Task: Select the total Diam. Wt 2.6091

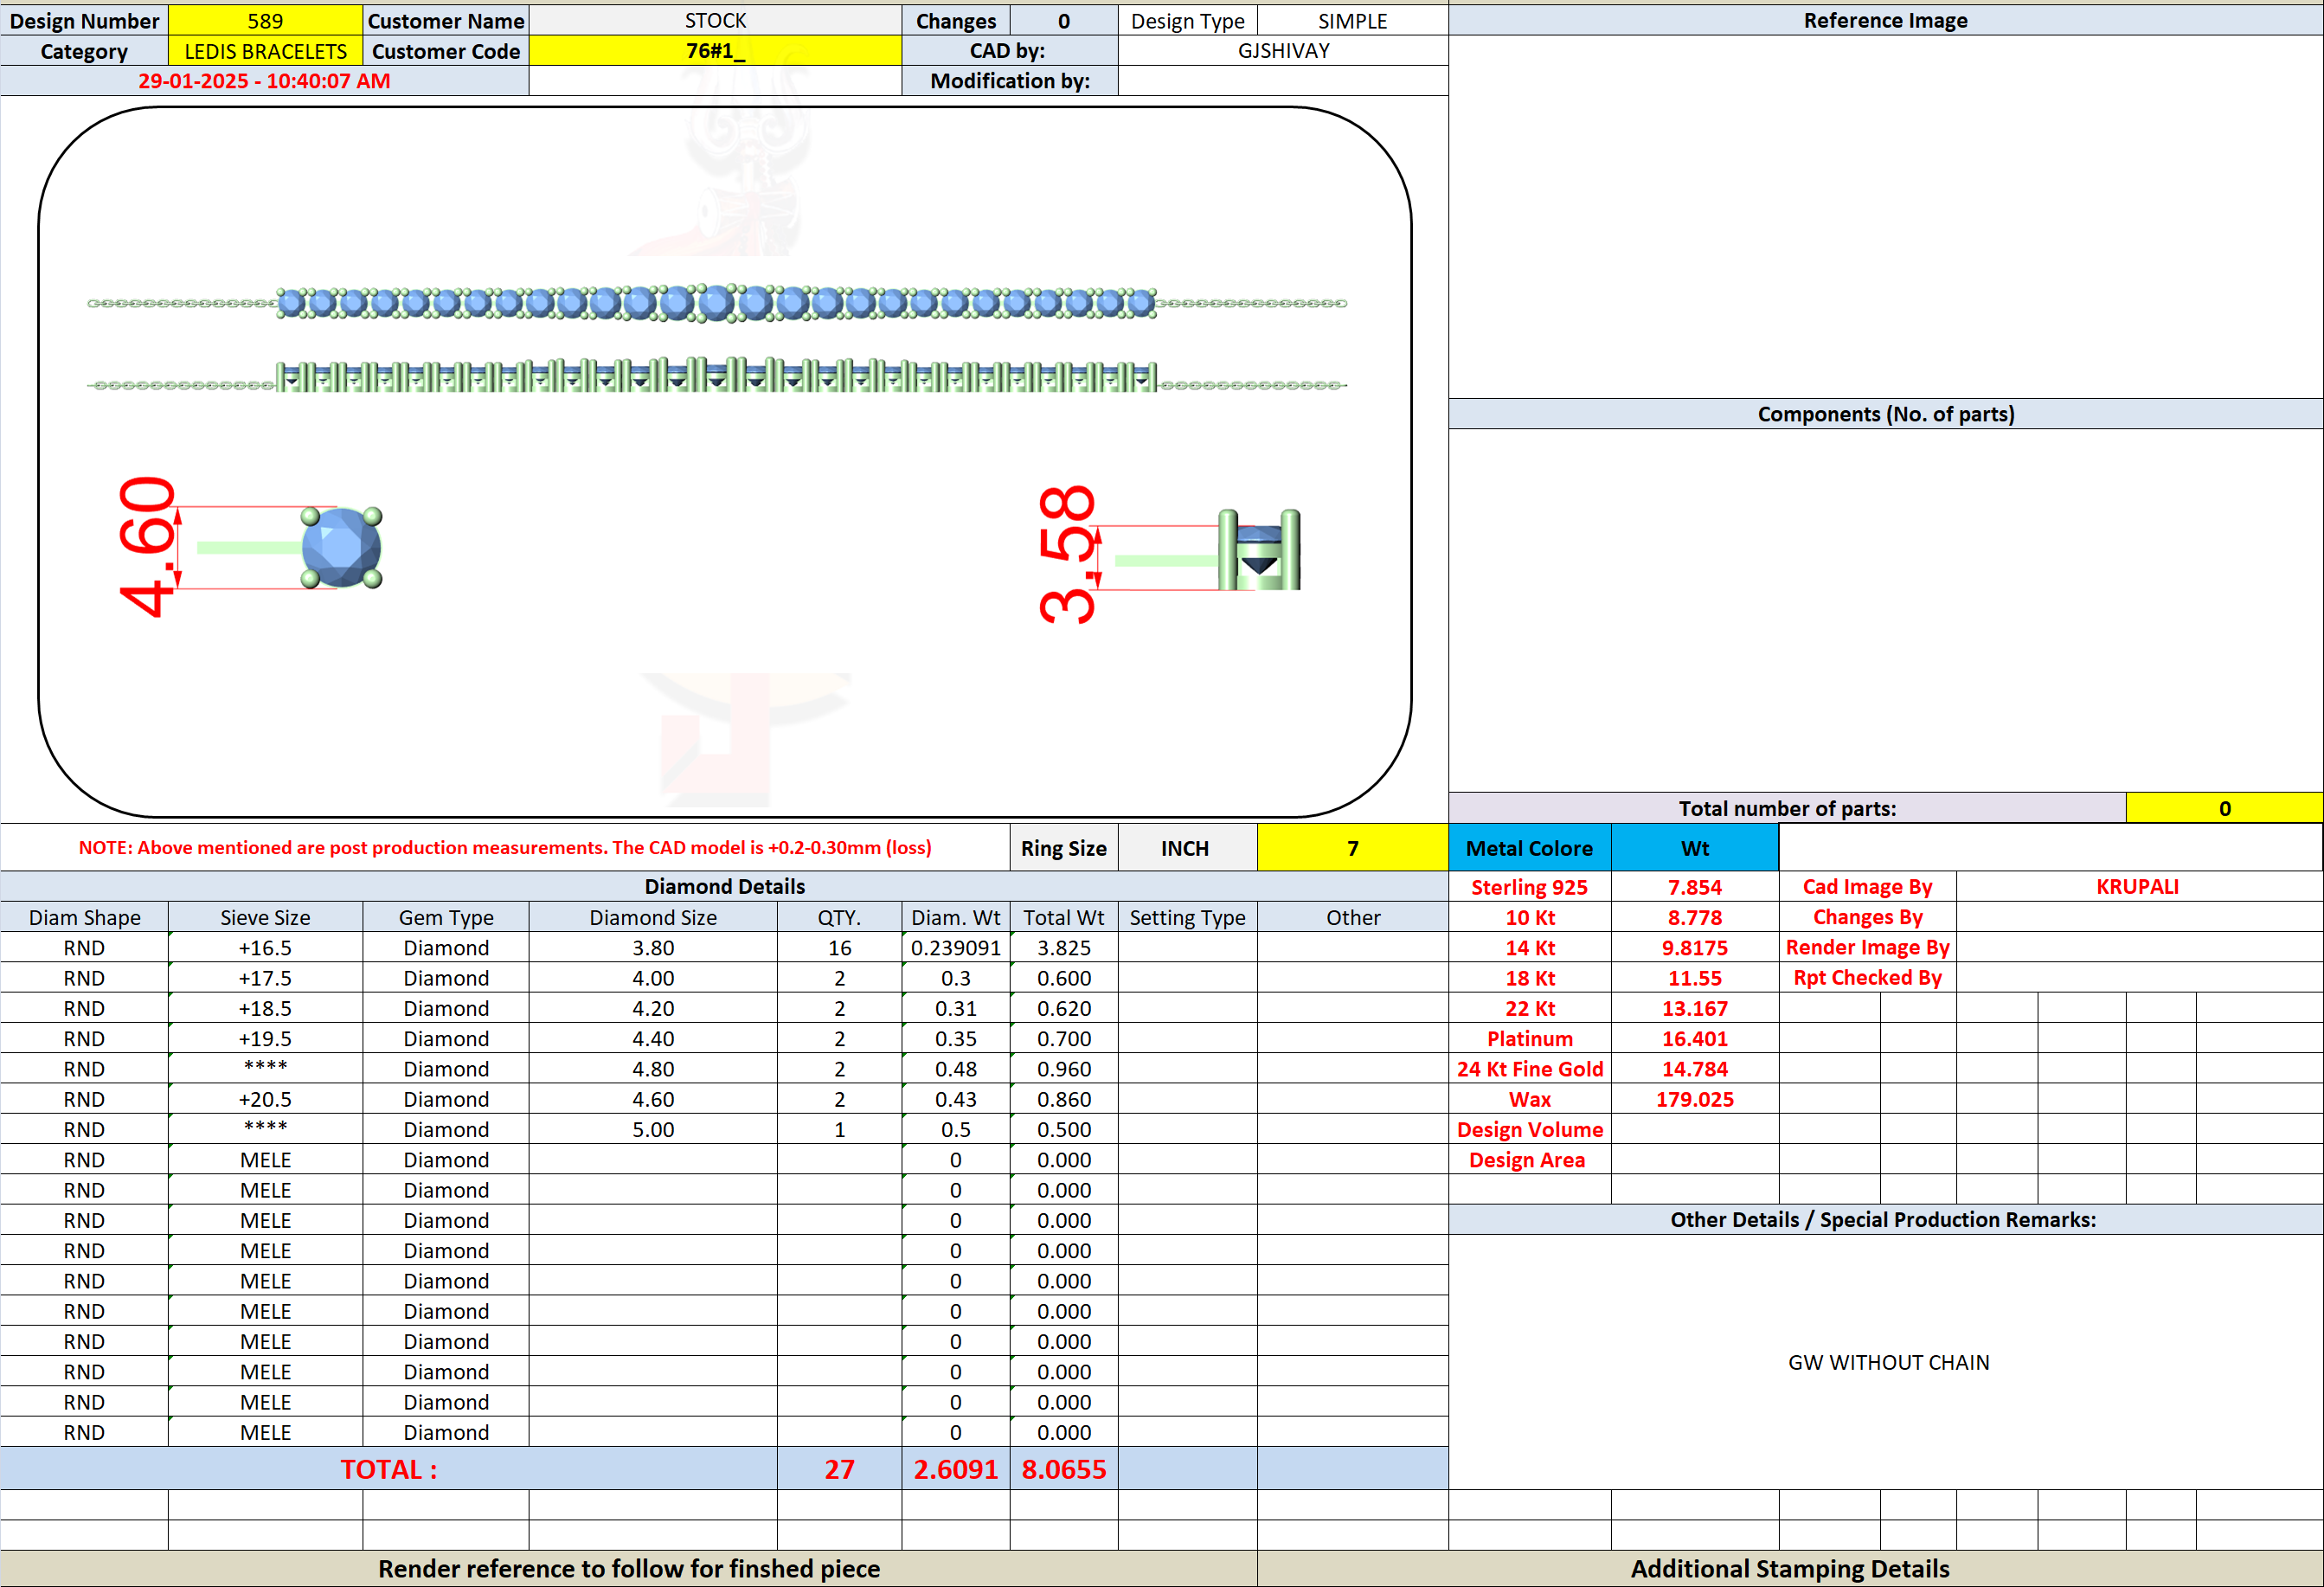Action: [955, 1468]
